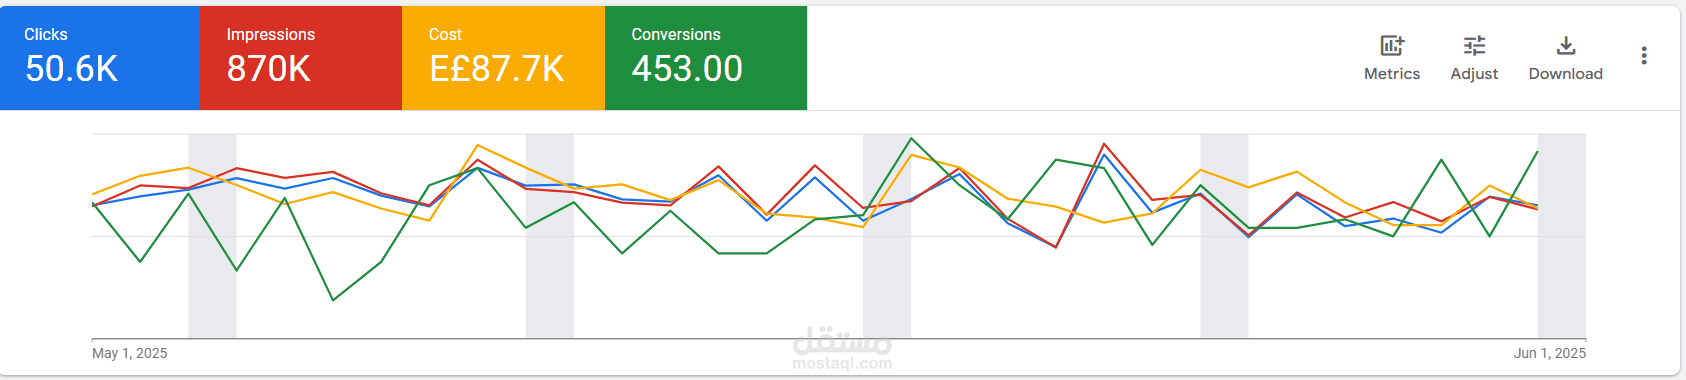The image size is (1686, 380).
Task: Click the Metrics text label
Action: pyautogui.click(x=1392, y=74)
